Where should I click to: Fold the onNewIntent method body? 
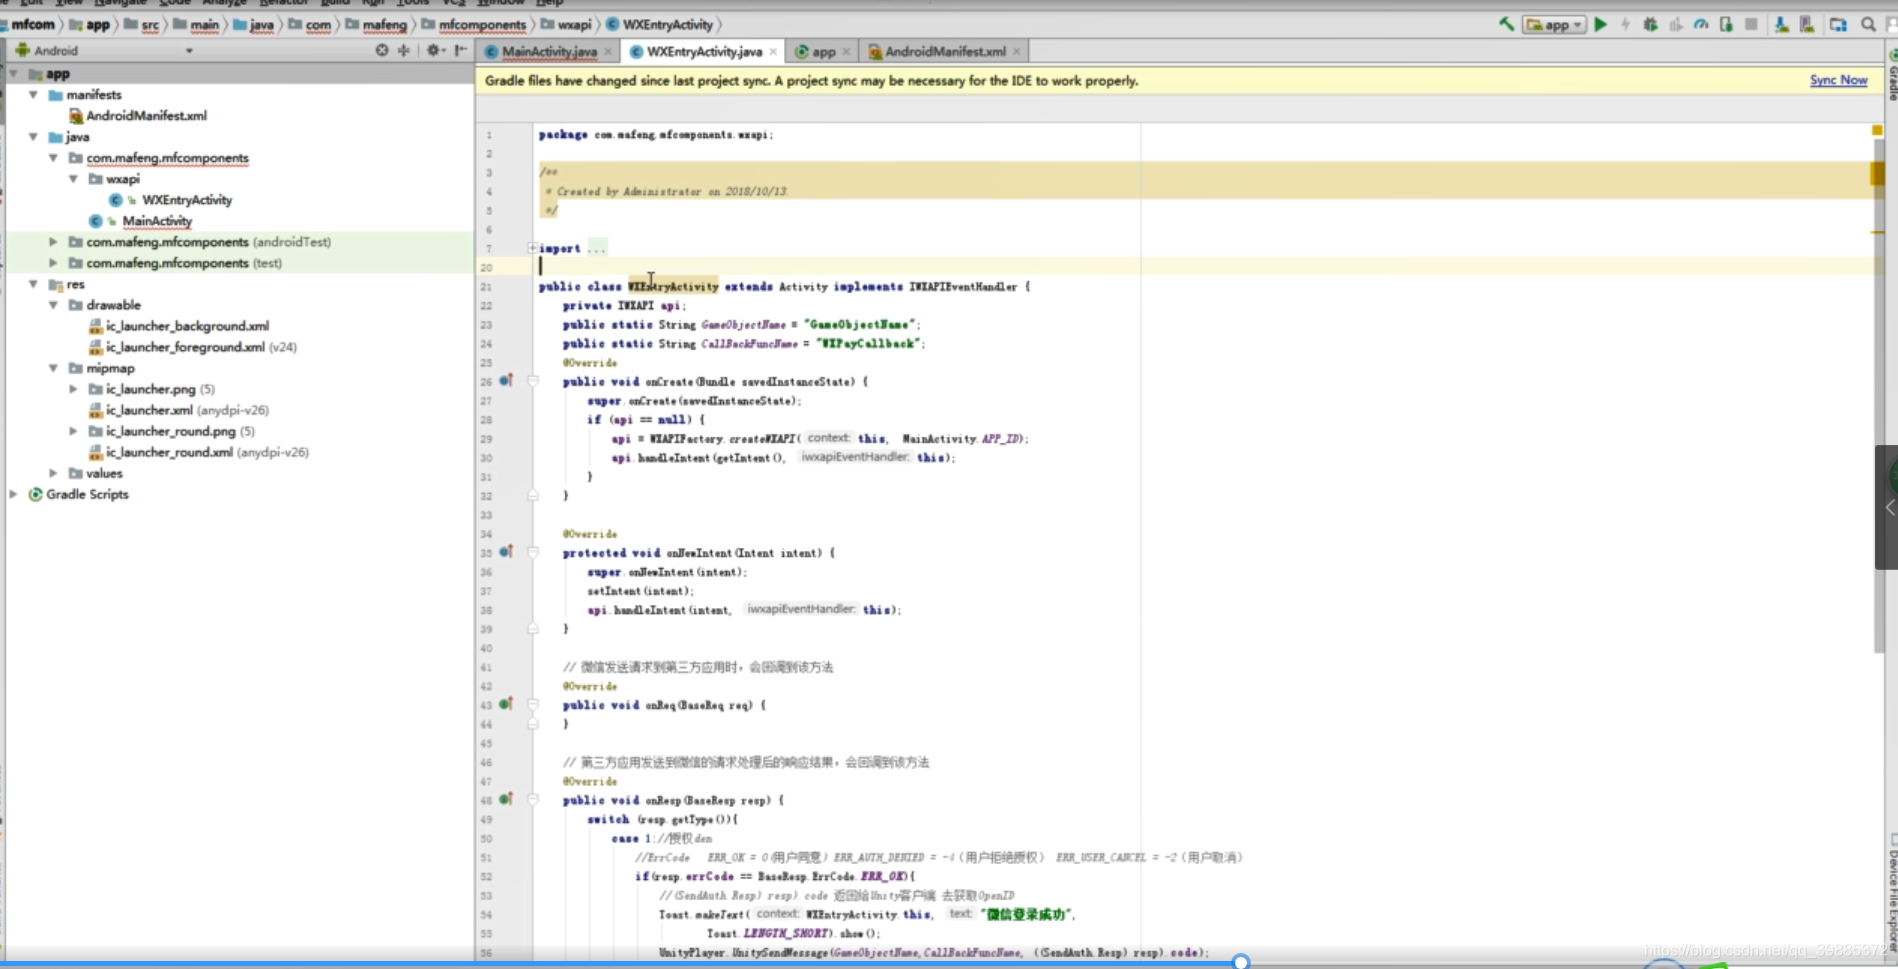533,552
